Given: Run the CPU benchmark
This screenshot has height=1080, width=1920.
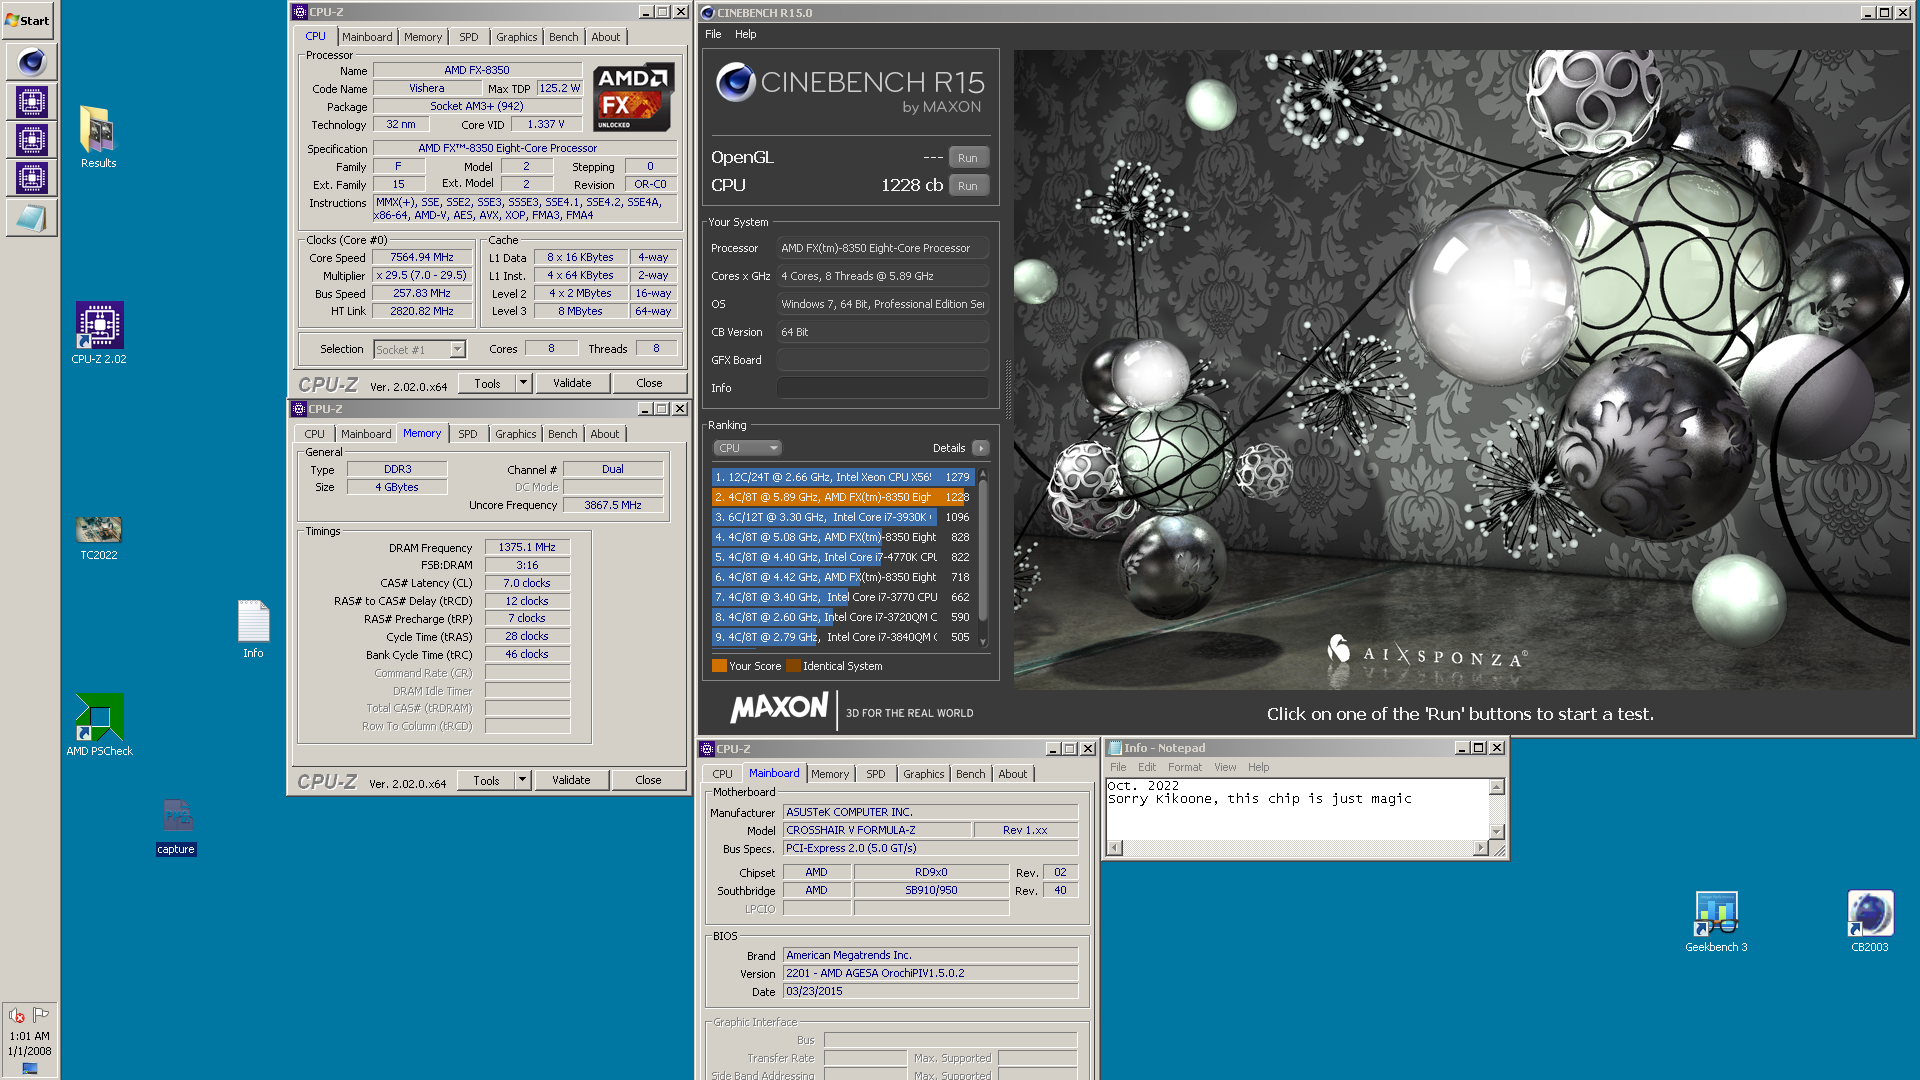Looking at the screenshot, I should point(968,186).
